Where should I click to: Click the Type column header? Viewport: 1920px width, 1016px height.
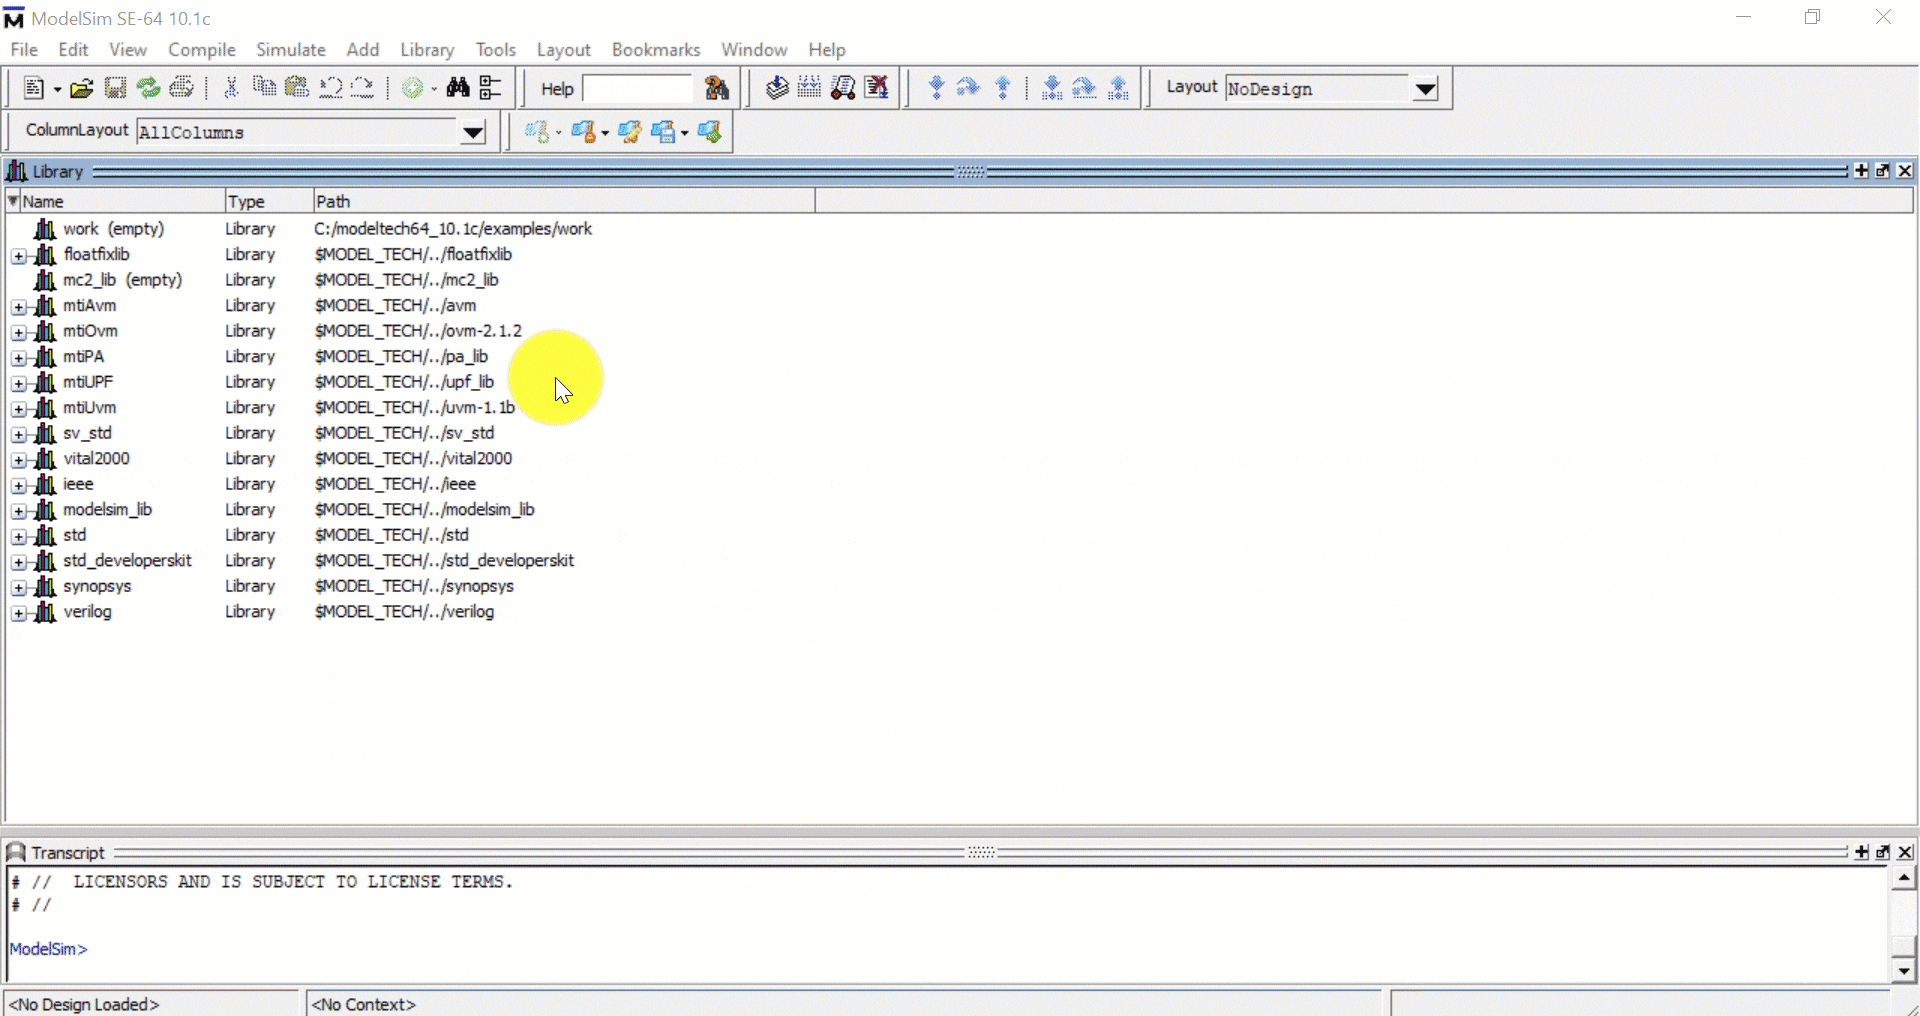(269, 201)
